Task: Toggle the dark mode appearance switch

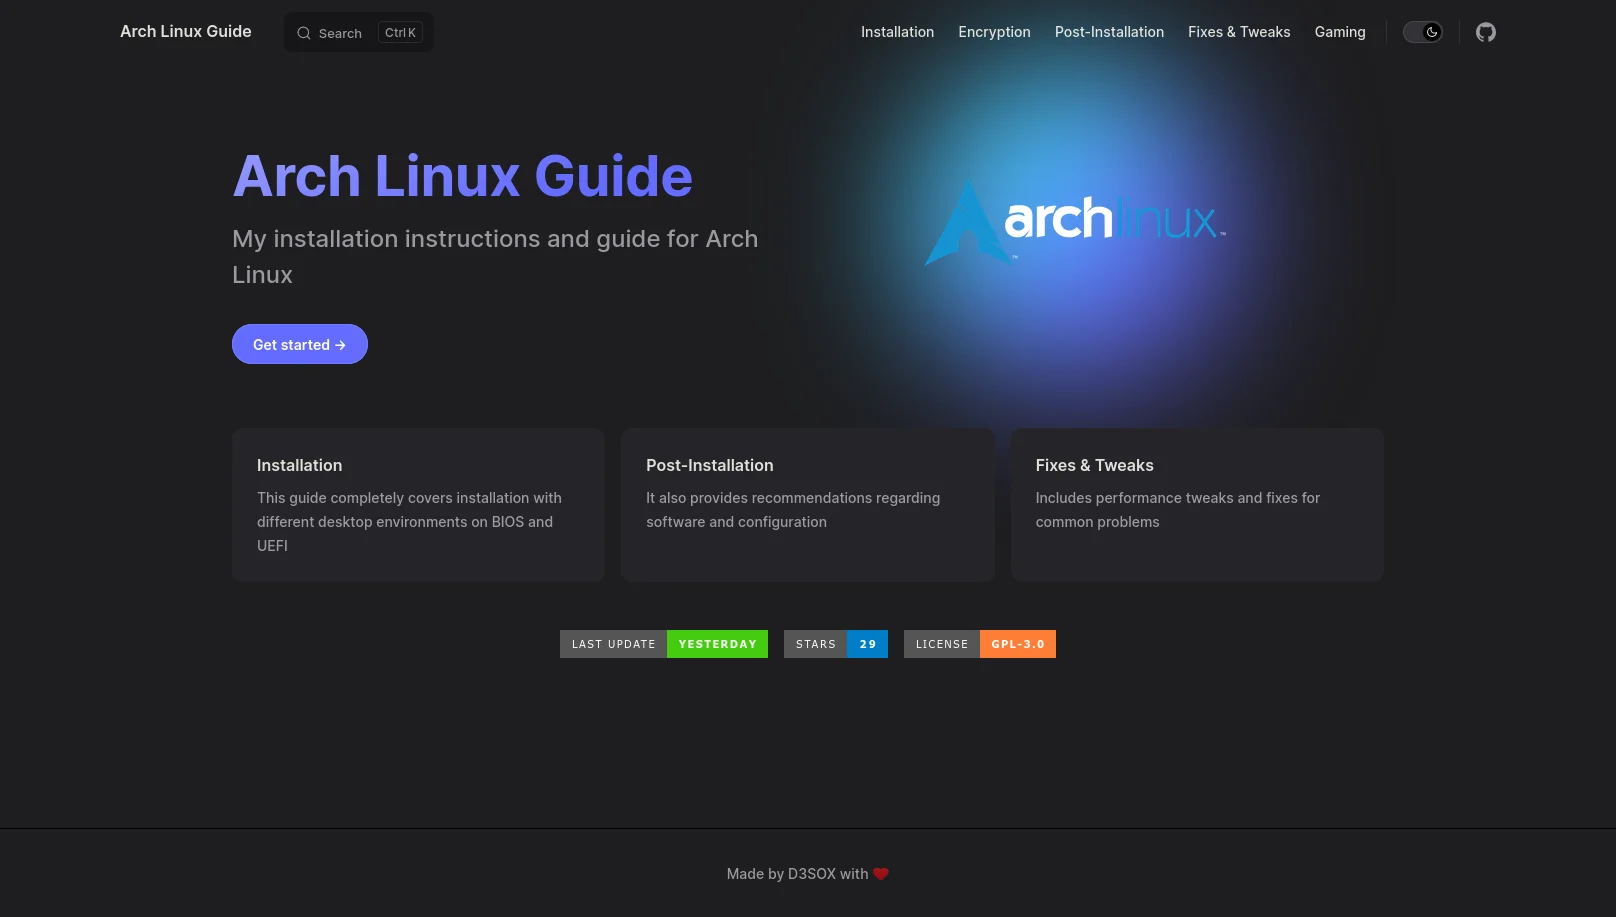Action: click(x=1423, y=32)
